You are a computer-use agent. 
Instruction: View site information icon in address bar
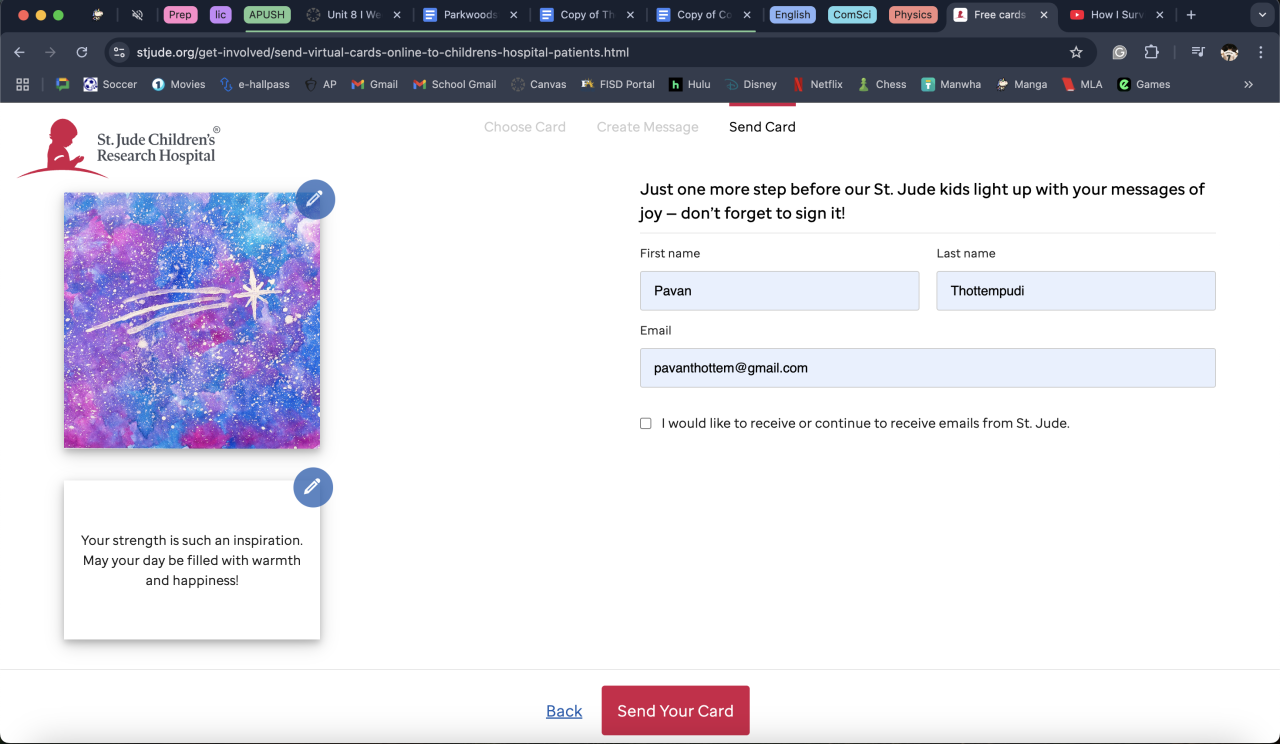119,52
